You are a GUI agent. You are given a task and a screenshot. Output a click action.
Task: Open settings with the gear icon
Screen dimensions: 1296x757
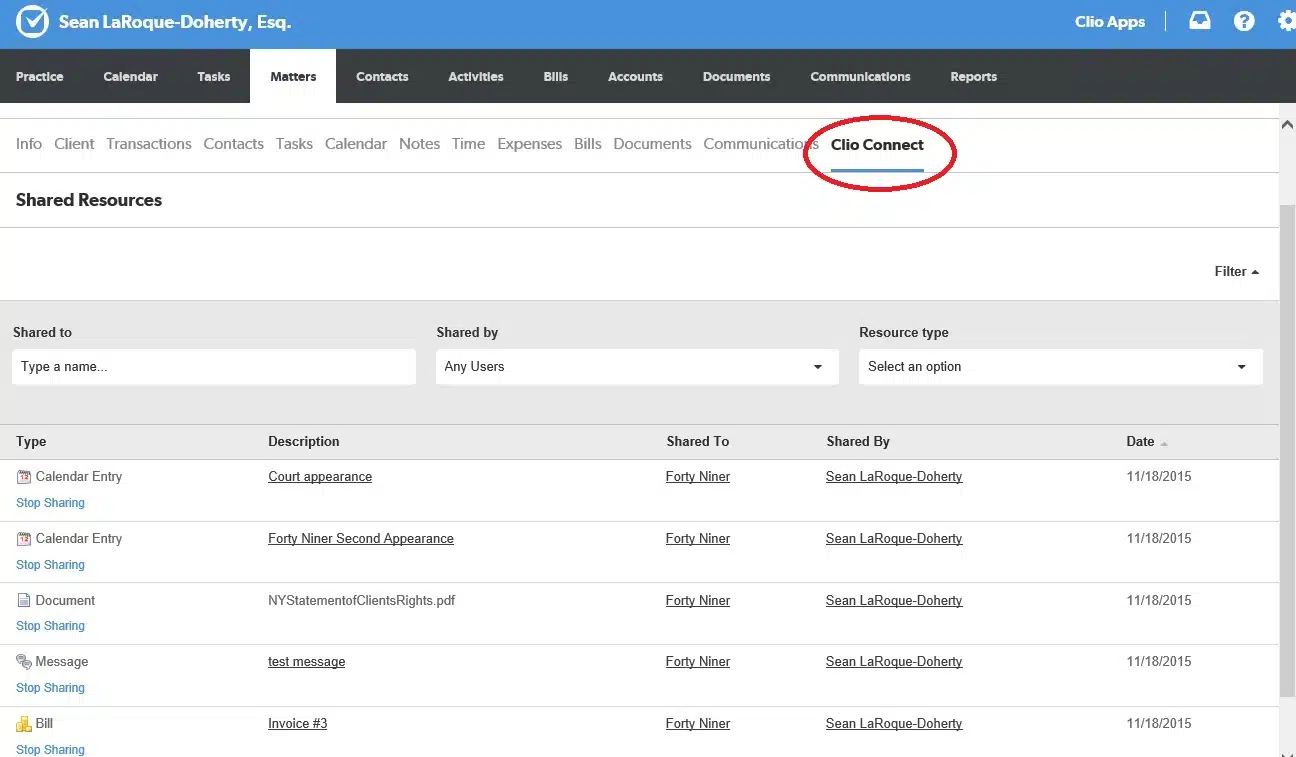pos(1288,20)
